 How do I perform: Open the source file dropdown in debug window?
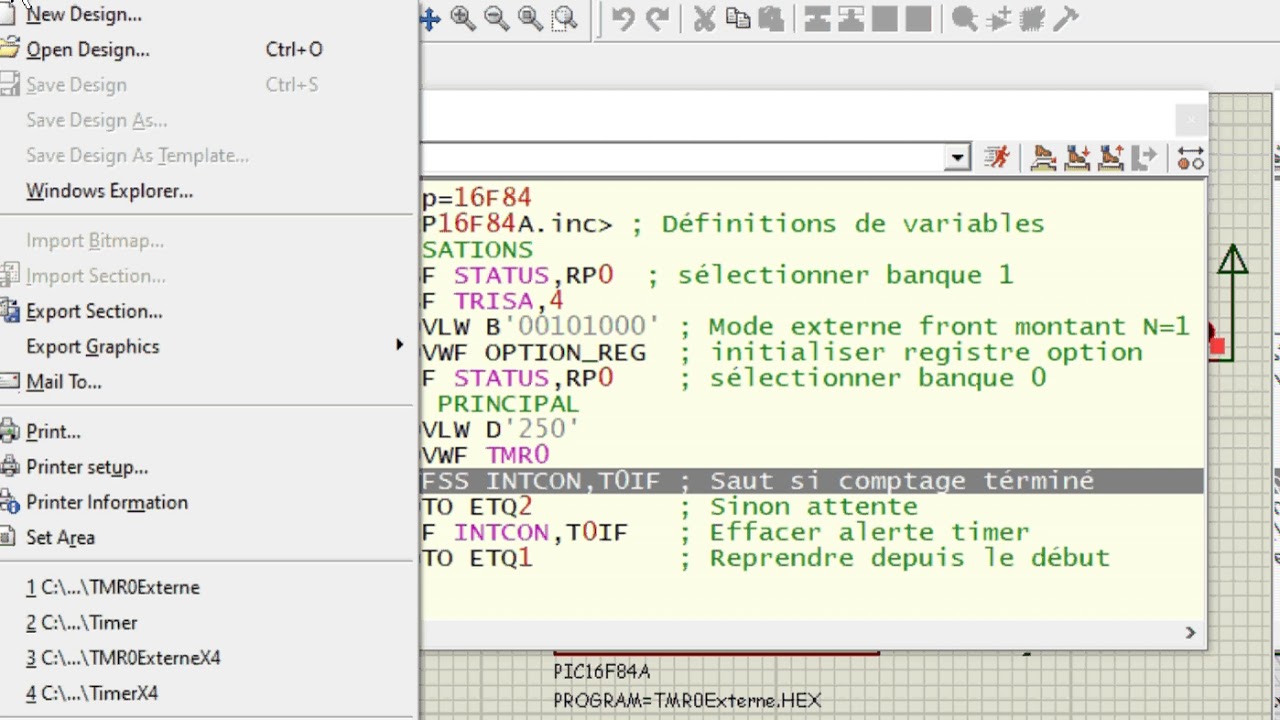click(958, 157)
